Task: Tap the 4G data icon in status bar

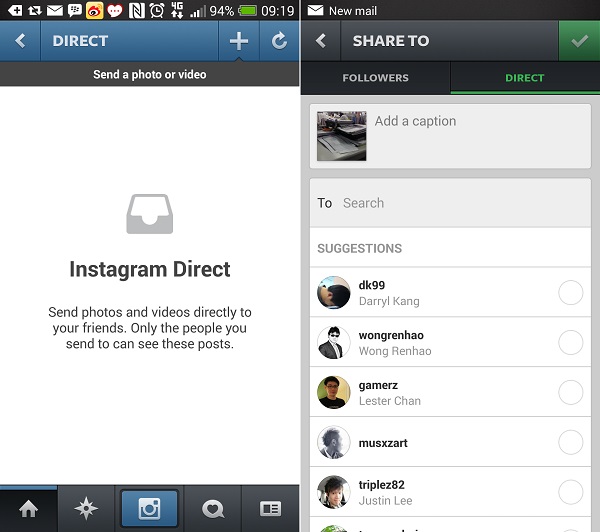Action: pos(177,10)
